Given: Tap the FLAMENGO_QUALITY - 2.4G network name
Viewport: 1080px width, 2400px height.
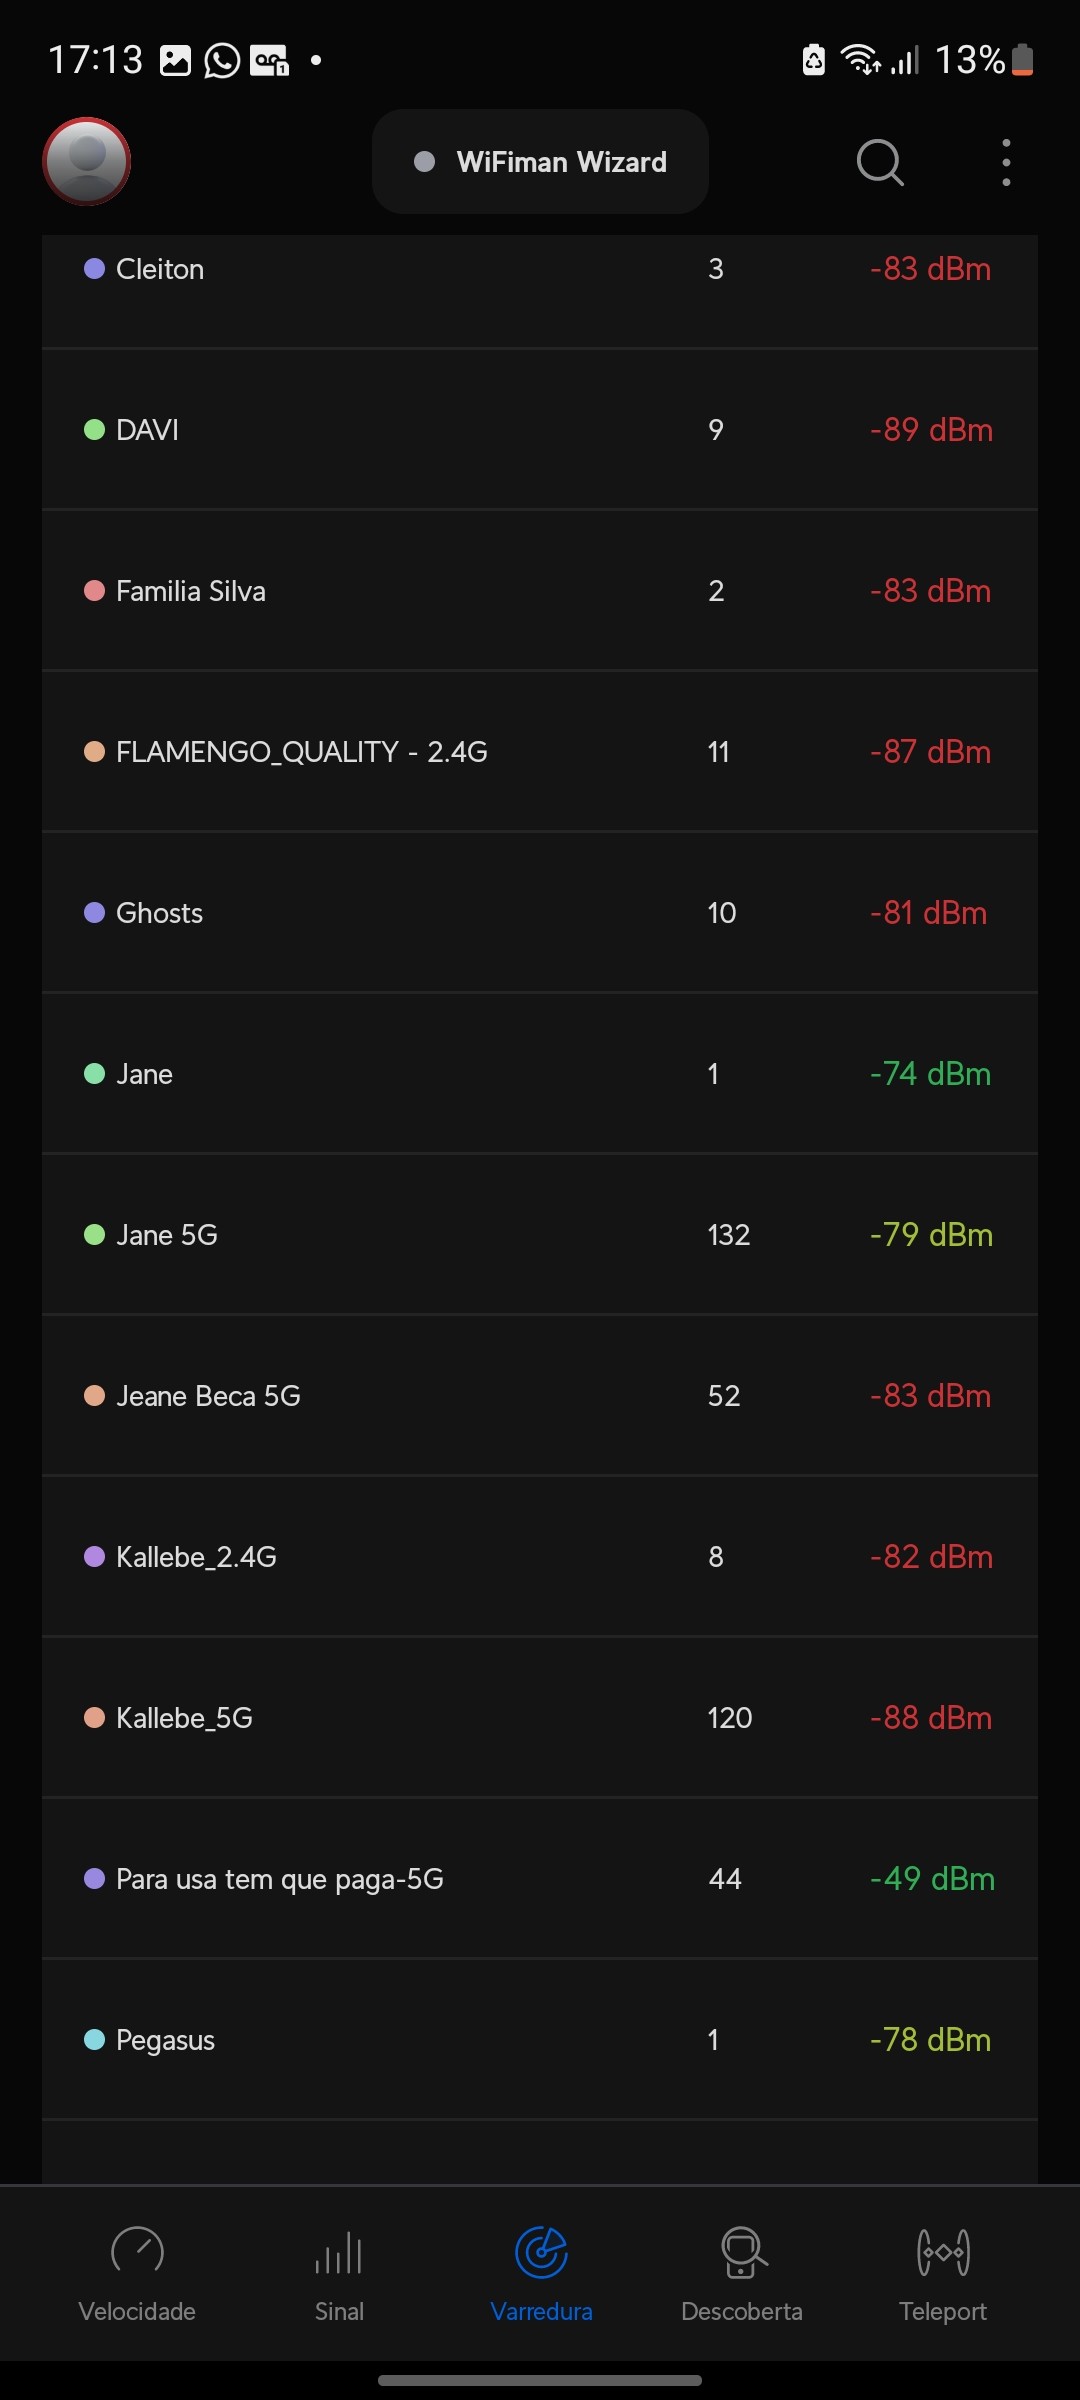Looking at the screenshot, I should 302,752.
